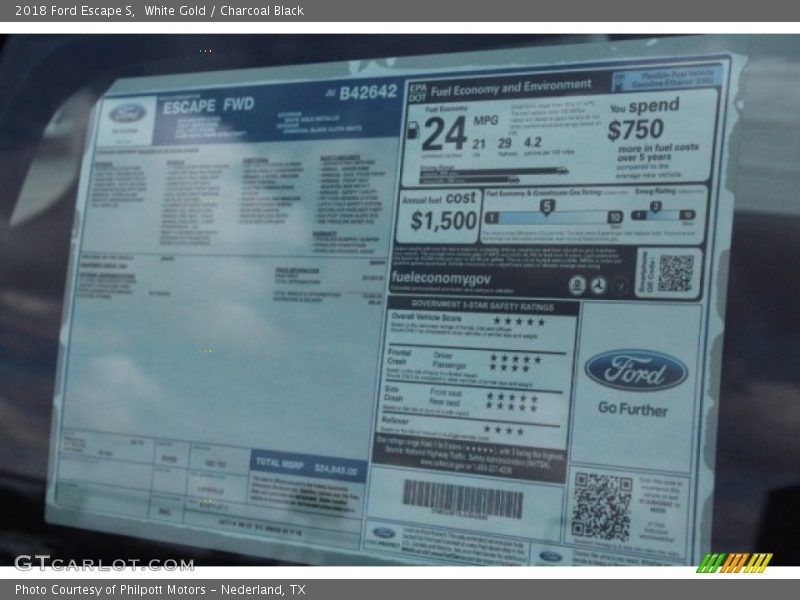Click the small Ford logo under the bottom QR code

click(550, 556)
